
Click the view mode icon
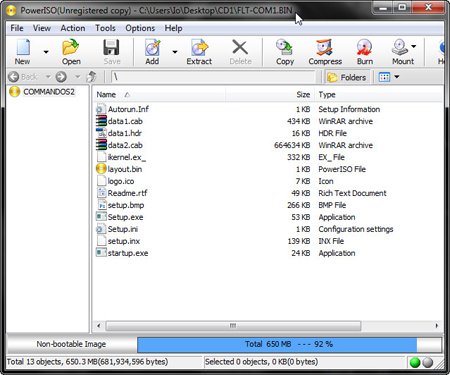pyautogui.click(x=384, y=77)
